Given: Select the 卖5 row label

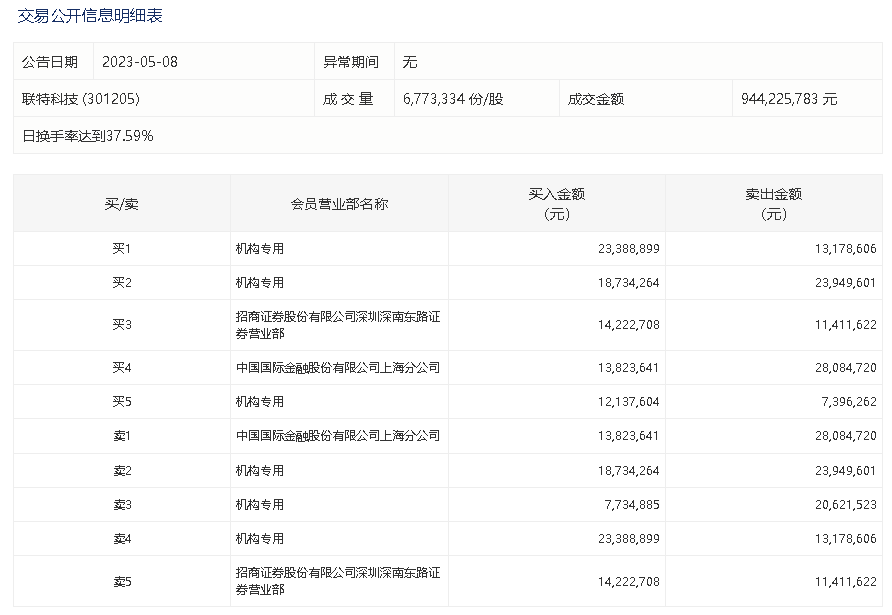Looking at the screenshot, I should pyautogui.click(x=122, y=582).
